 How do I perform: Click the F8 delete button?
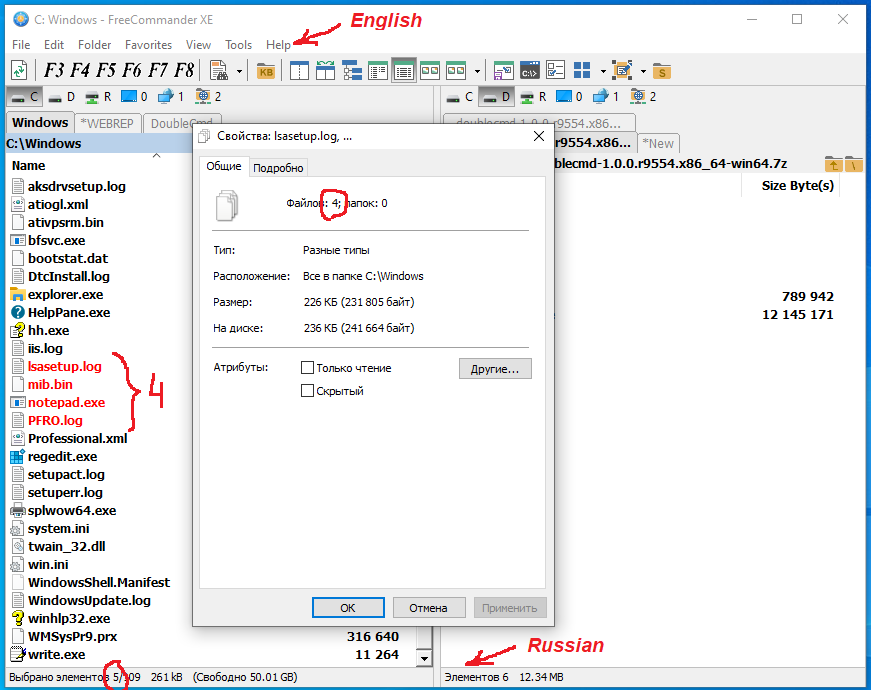click(184, 71)
